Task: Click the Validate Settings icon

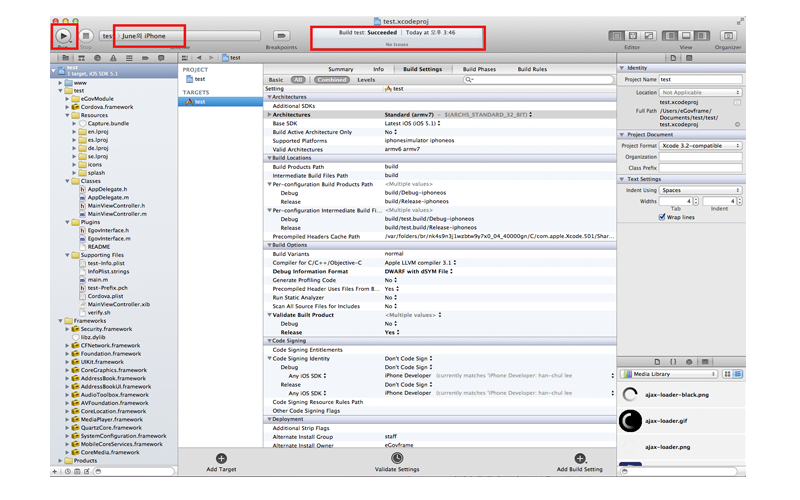Action: coord(397,459)
